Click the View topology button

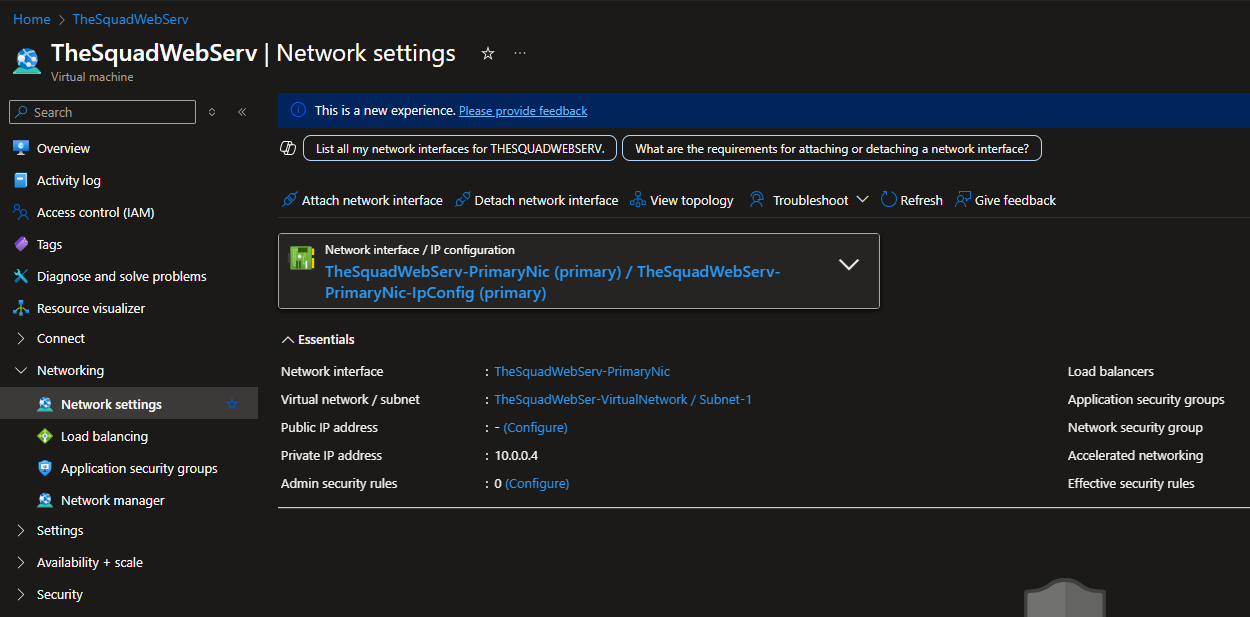coord(682,200)
